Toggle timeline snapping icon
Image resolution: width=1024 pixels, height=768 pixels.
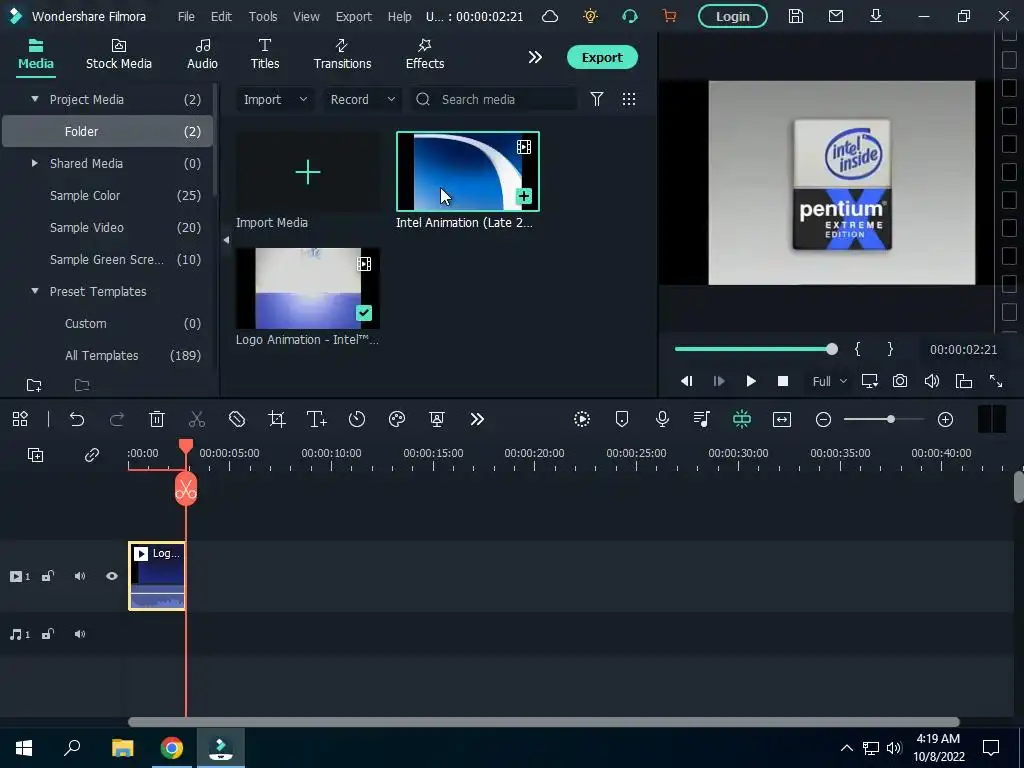(x=741, y=419)
